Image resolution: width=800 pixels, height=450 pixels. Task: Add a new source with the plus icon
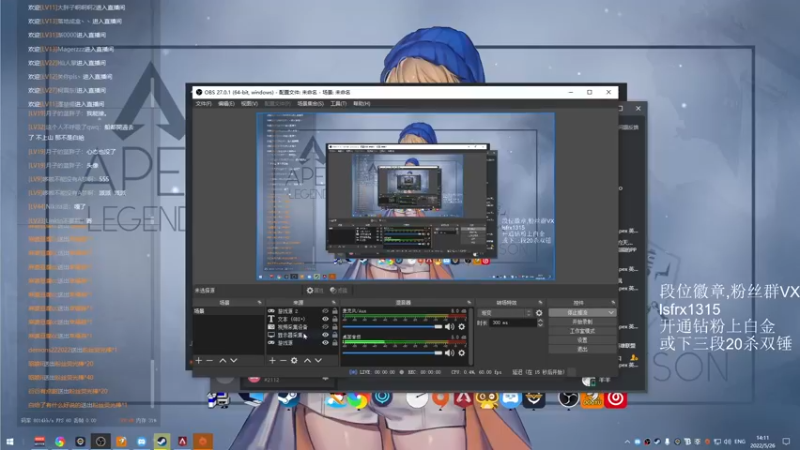[272, 360]
